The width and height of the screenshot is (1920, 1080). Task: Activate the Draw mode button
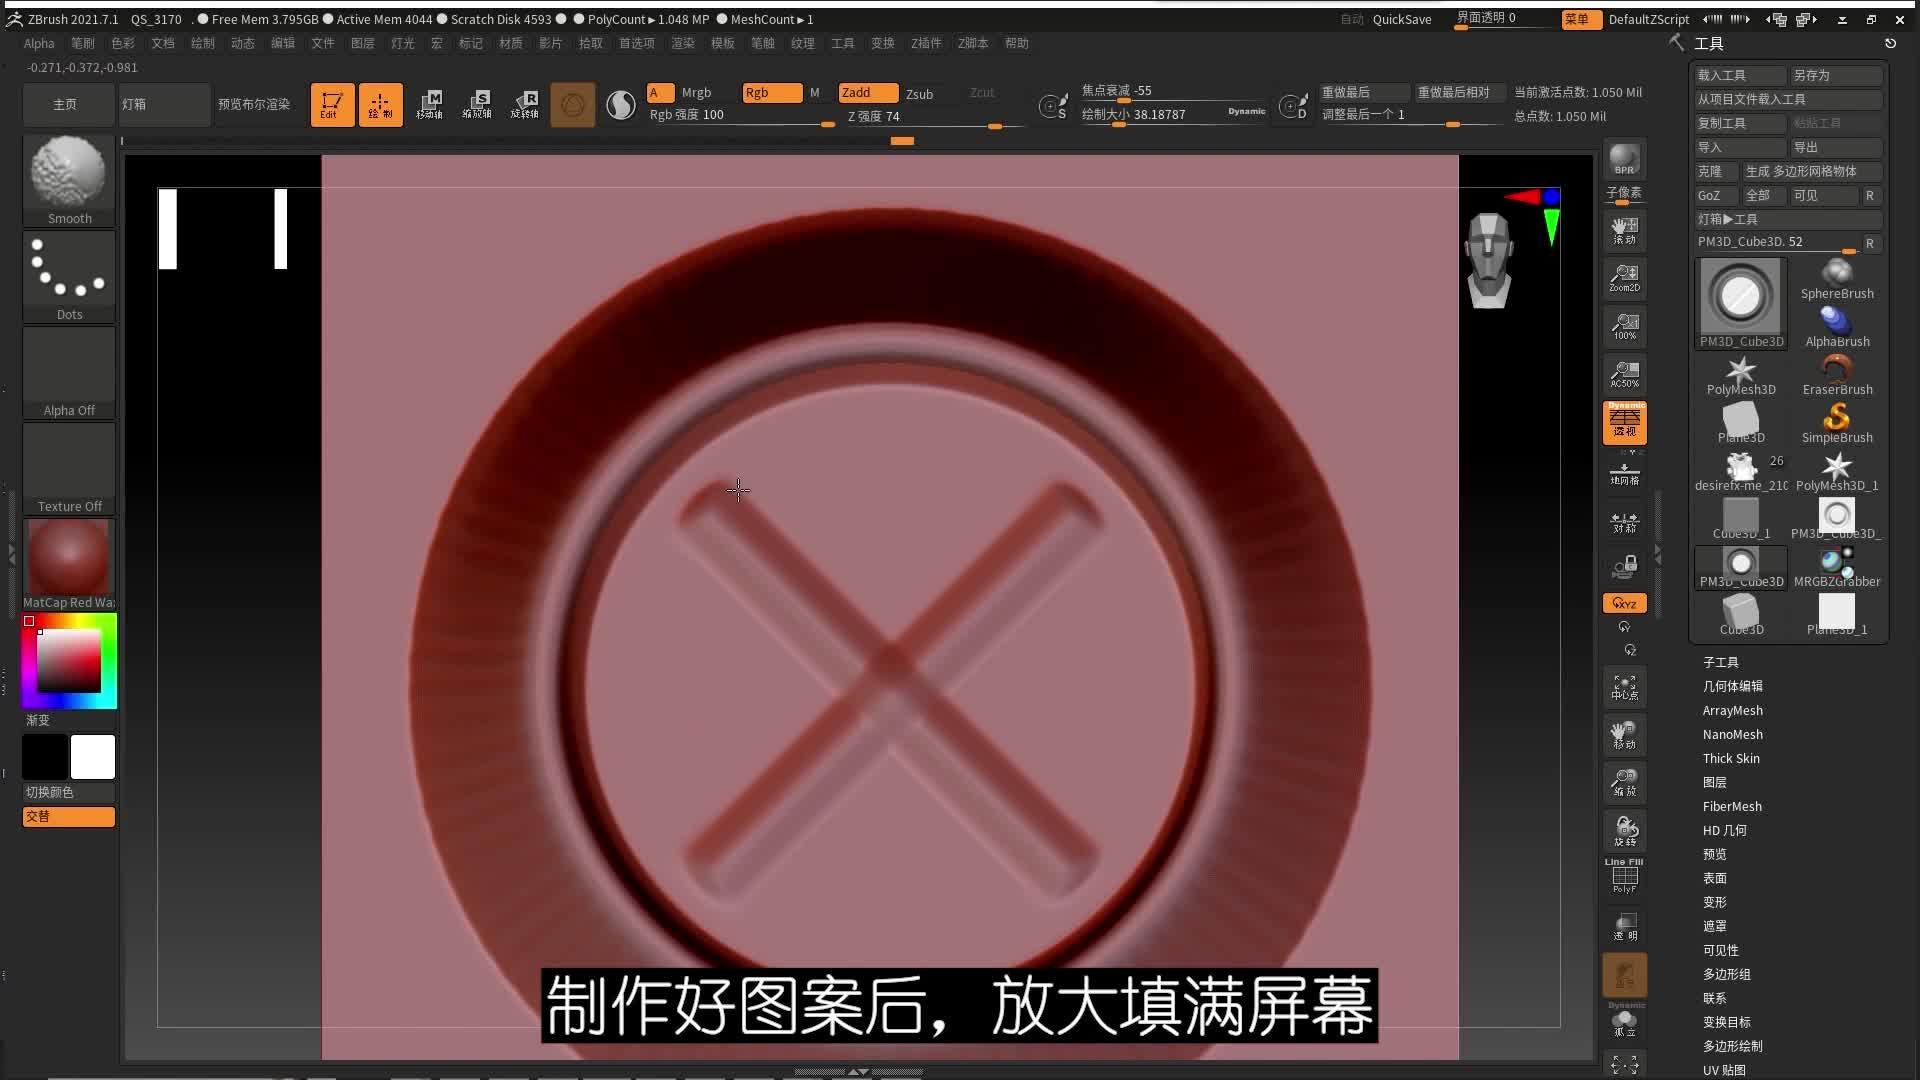tap(380, 104)
